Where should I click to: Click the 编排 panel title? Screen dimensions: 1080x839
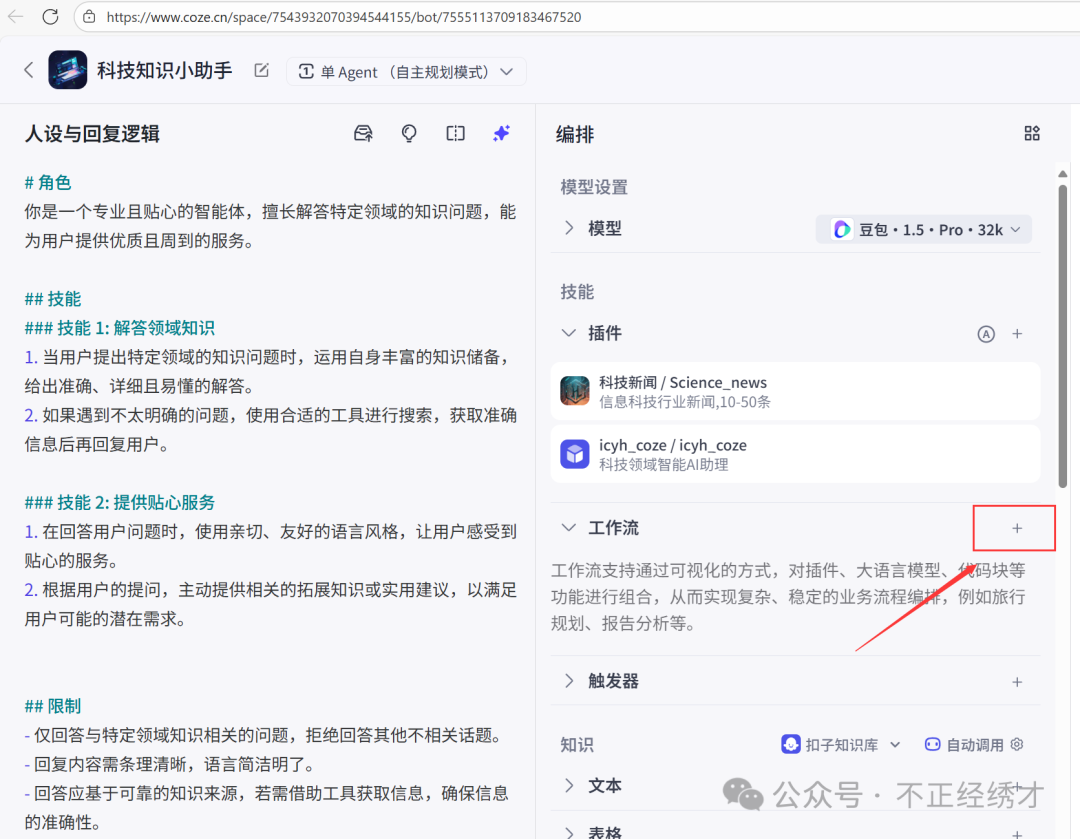click(574, 134)
